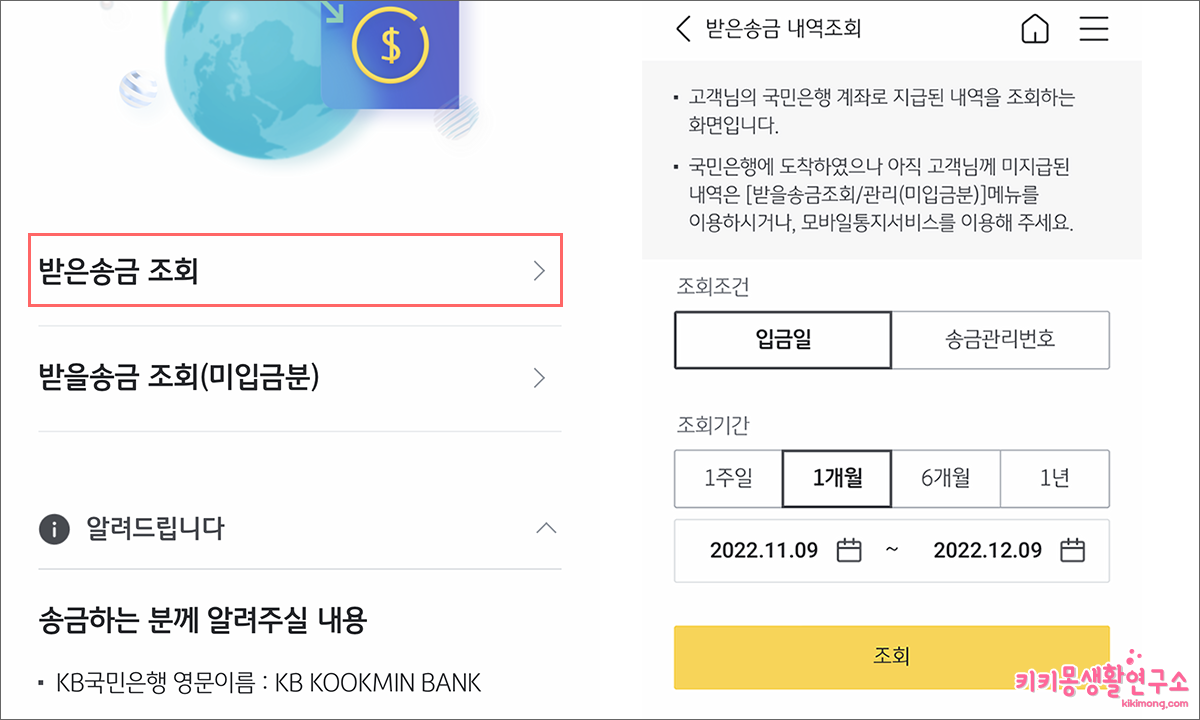The image size is (1200, 720).
Task: Open the home icon in the top bar
Action: [1035, 29]
